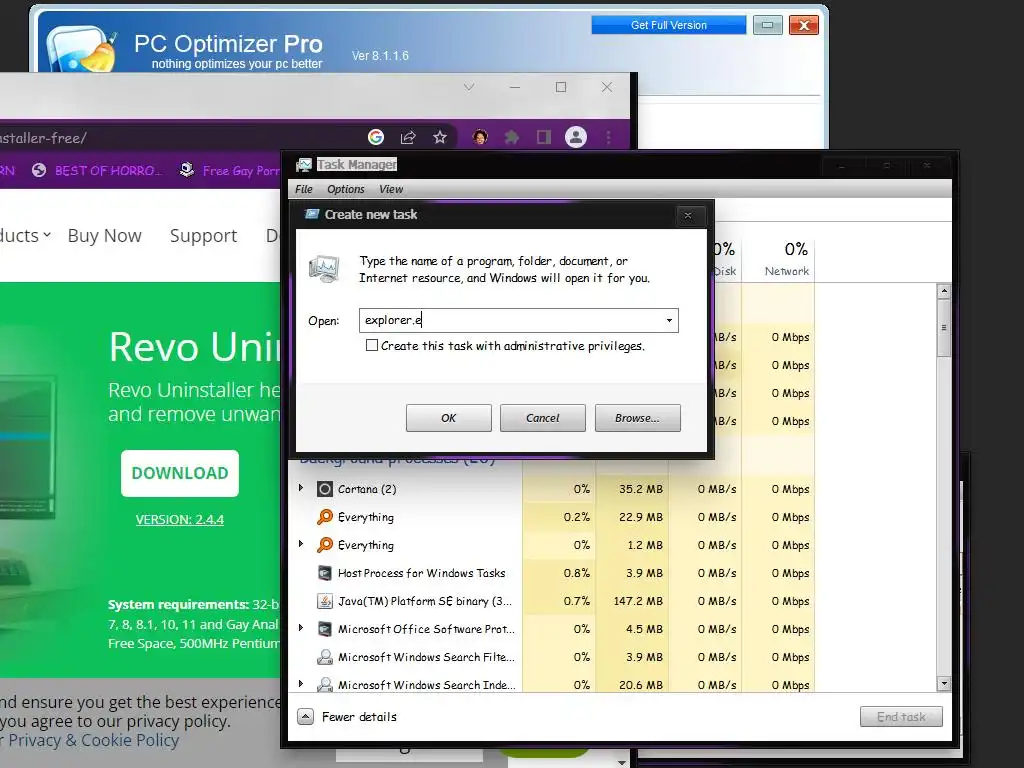This screenshot has width=1024, height=768.
Task: Open Chrome's three-dot menu
Action: click(x=608, y=137)
